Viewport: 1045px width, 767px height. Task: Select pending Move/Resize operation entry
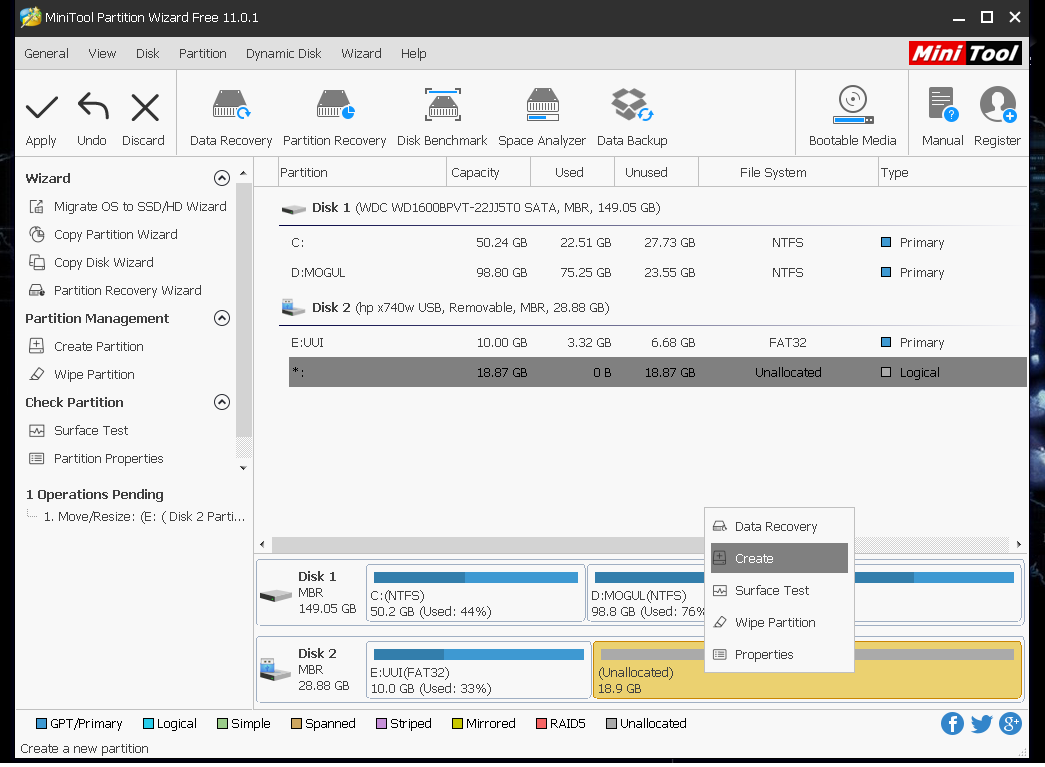click(144, 516)
